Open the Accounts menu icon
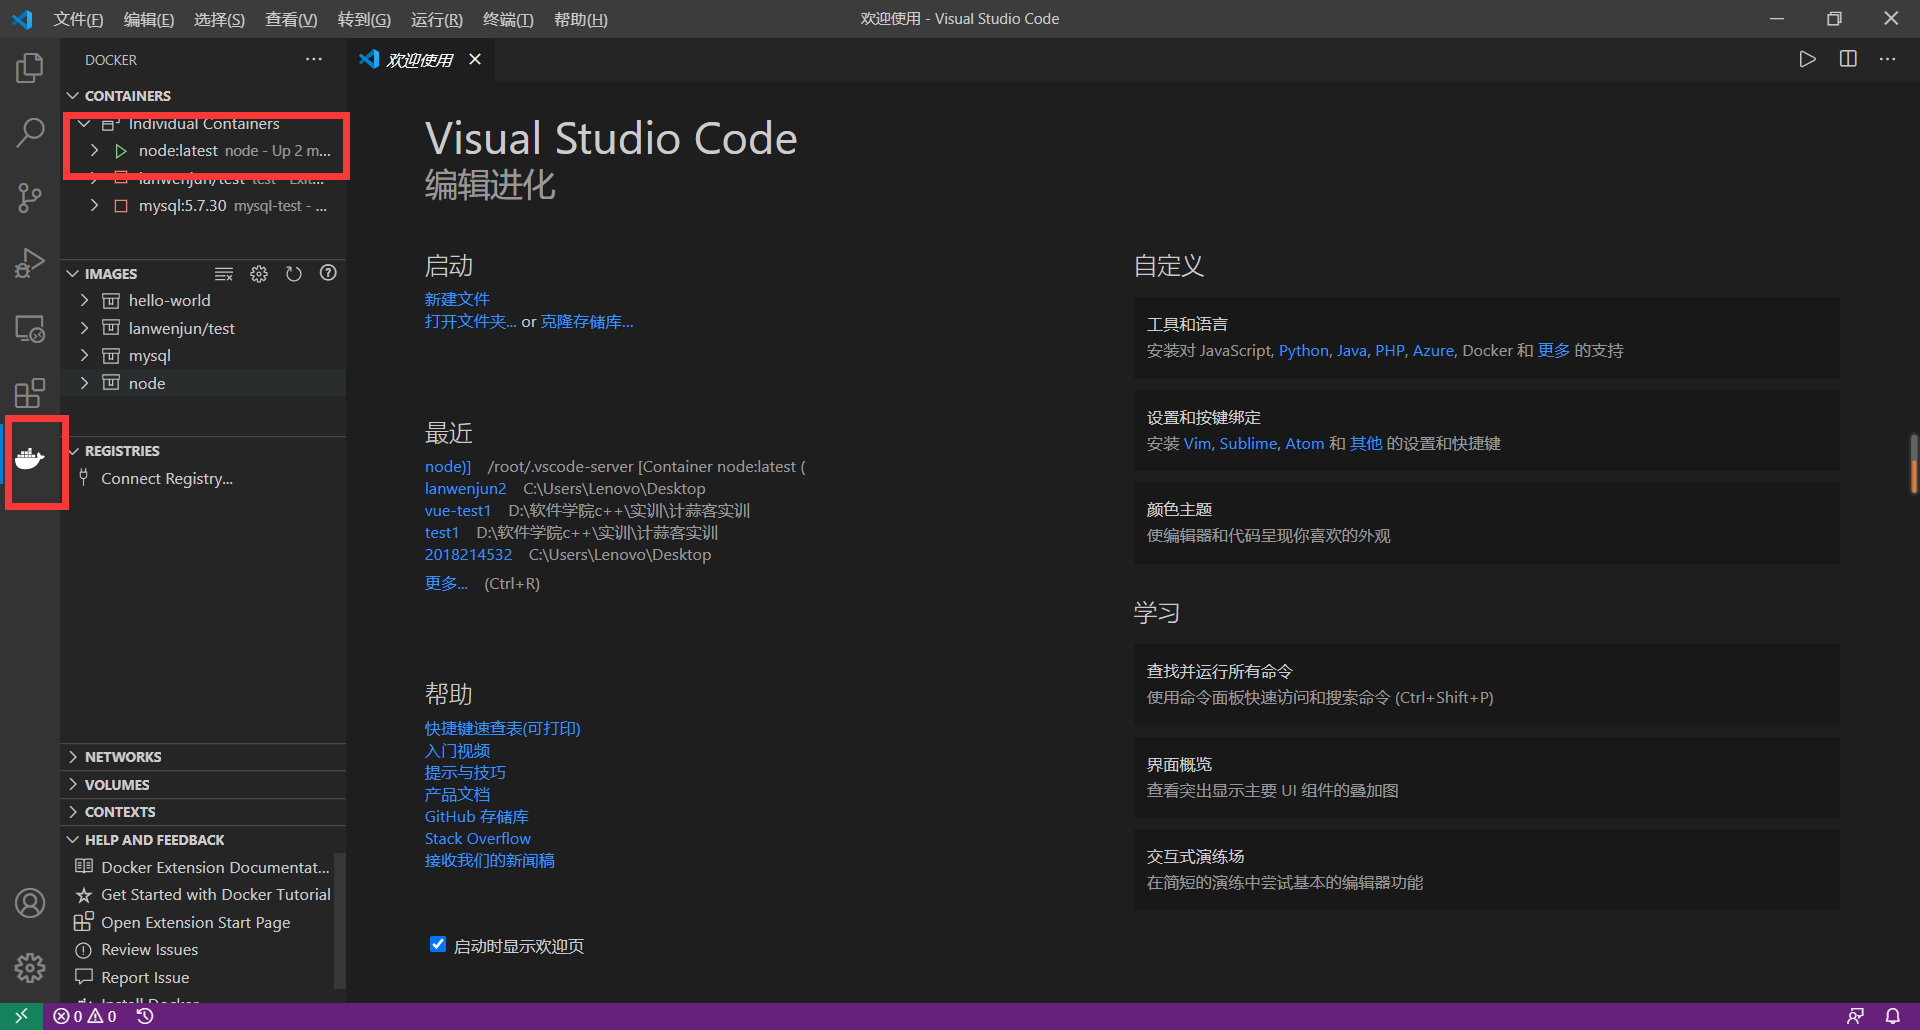This screenshot has height=1030, width=1920. 30,903
